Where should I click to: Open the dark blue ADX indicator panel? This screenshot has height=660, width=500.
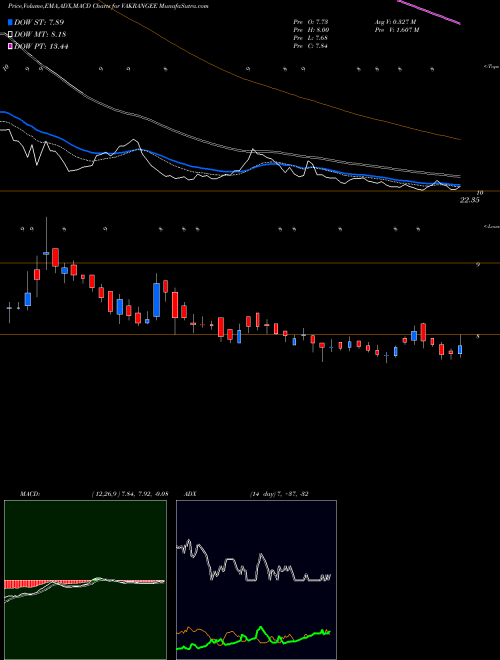(256, 580)
